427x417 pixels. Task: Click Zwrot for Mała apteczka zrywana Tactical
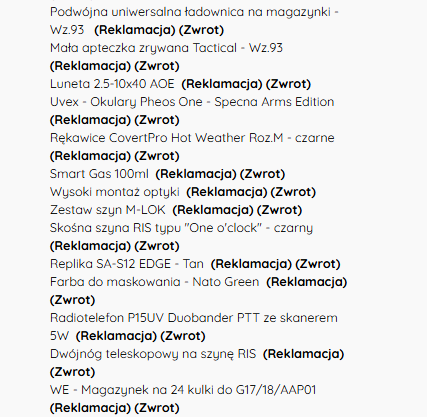157,66
